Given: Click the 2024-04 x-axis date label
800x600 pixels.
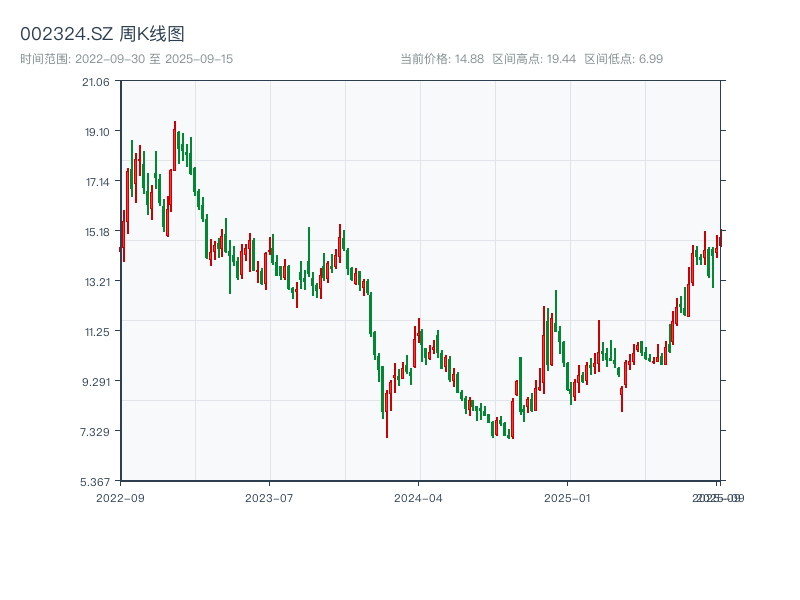Looking at the screenshot, I should click(418, 497).
